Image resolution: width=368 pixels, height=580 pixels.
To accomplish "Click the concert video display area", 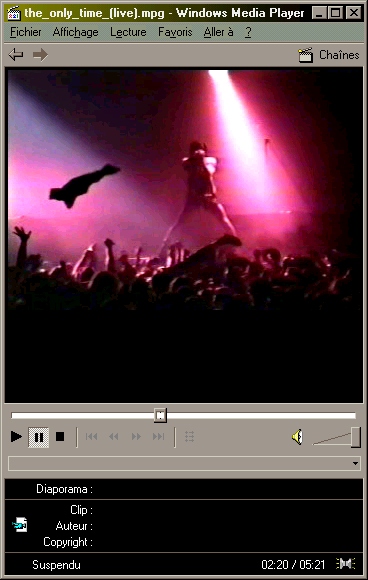I will (x=184, y=235).
